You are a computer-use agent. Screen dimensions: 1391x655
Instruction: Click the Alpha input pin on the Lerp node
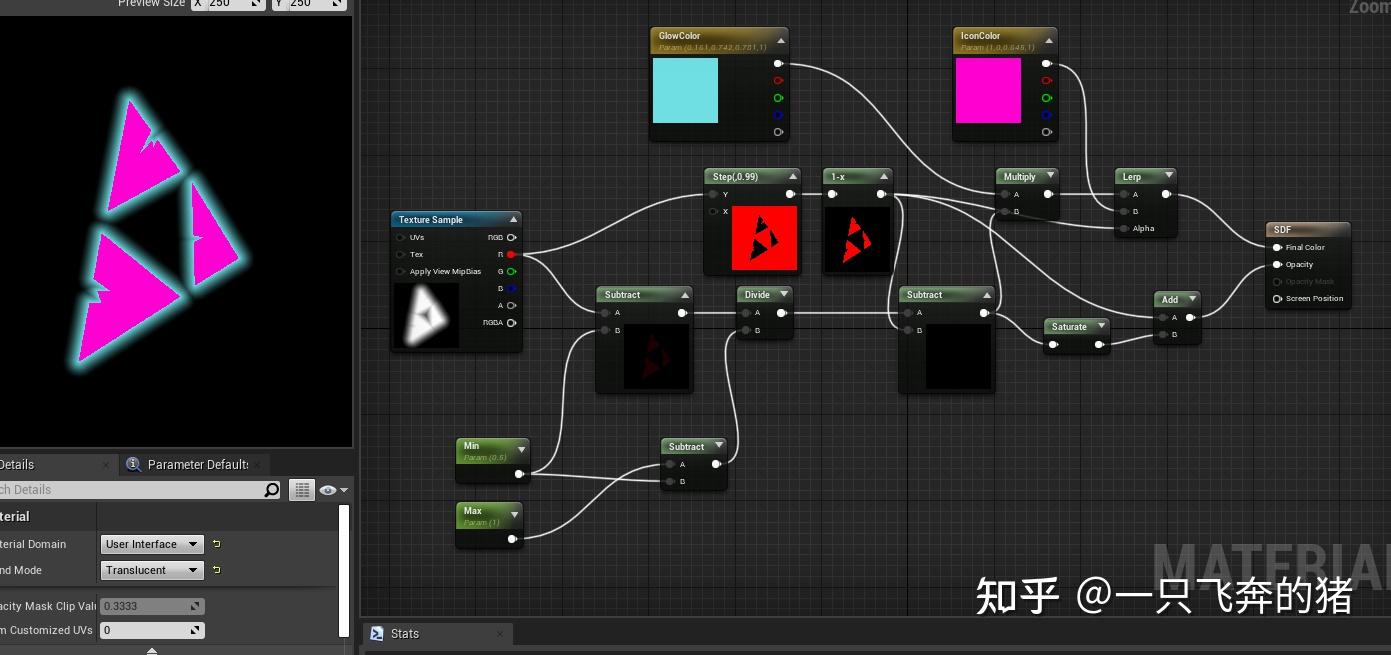coord(1125,228)
